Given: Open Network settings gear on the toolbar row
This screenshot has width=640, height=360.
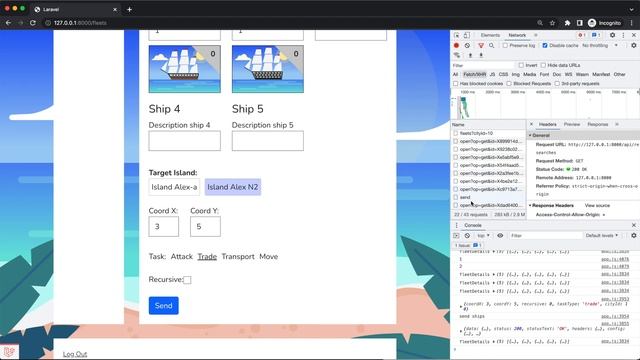Looking at the screenshot, I should [x=633, y=46].
